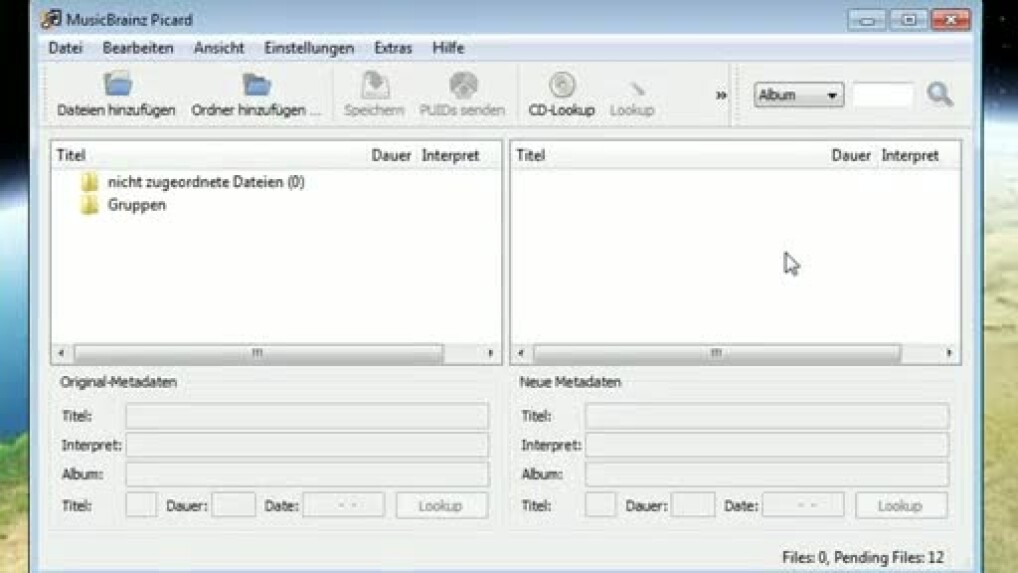The width and height of the screenshot is (1018, 573).
Task: Open the Album search type dropdown
Action: 798,95
